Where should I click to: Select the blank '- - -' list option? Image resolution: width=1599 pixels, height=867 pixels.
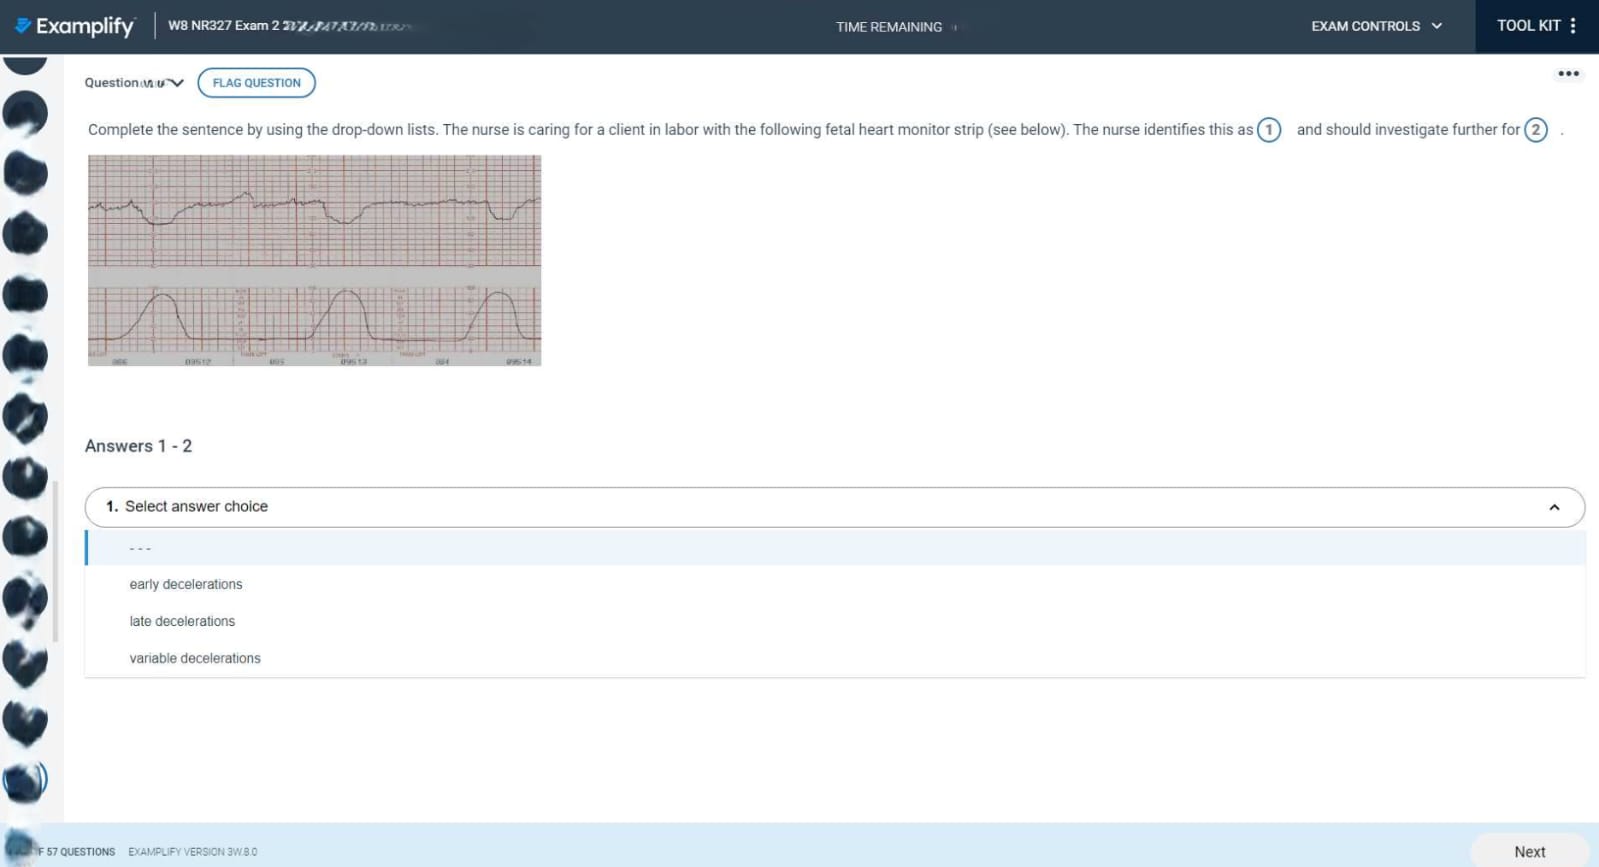140,548
